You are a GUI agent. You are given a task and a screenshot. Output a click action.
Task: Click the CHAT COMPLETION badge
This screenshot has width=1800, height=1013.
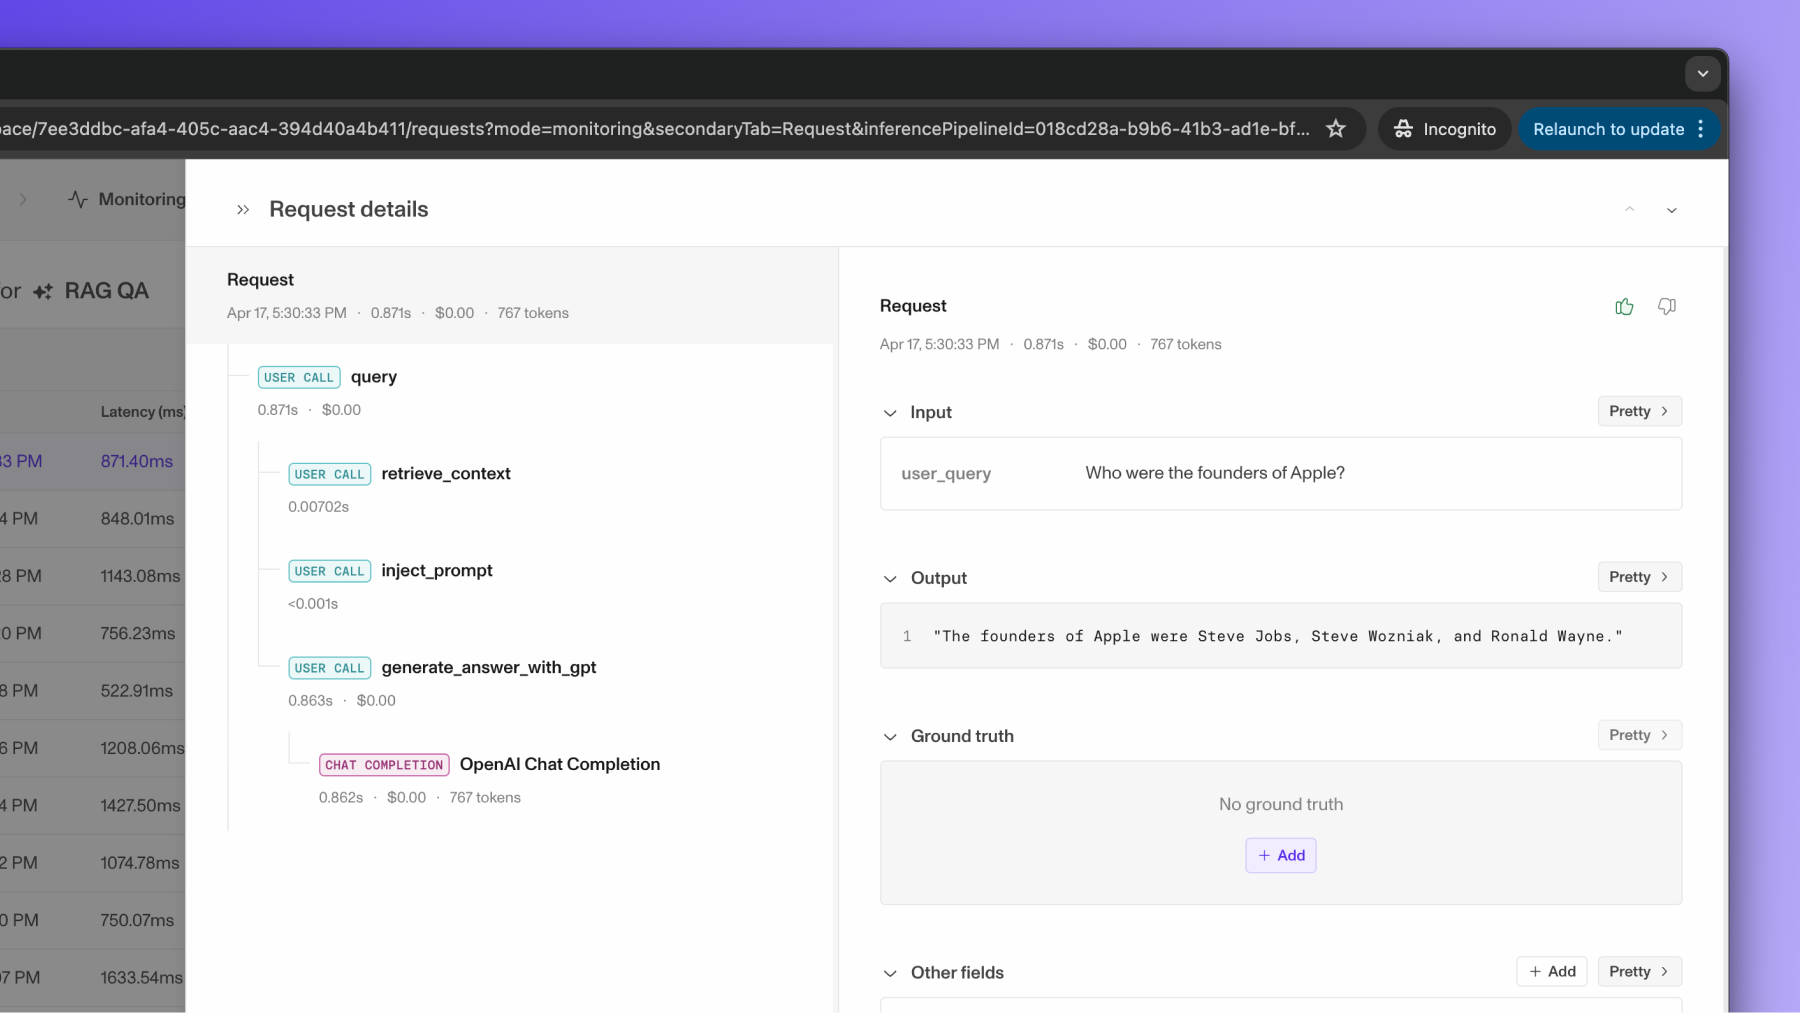tap(384, 765)
